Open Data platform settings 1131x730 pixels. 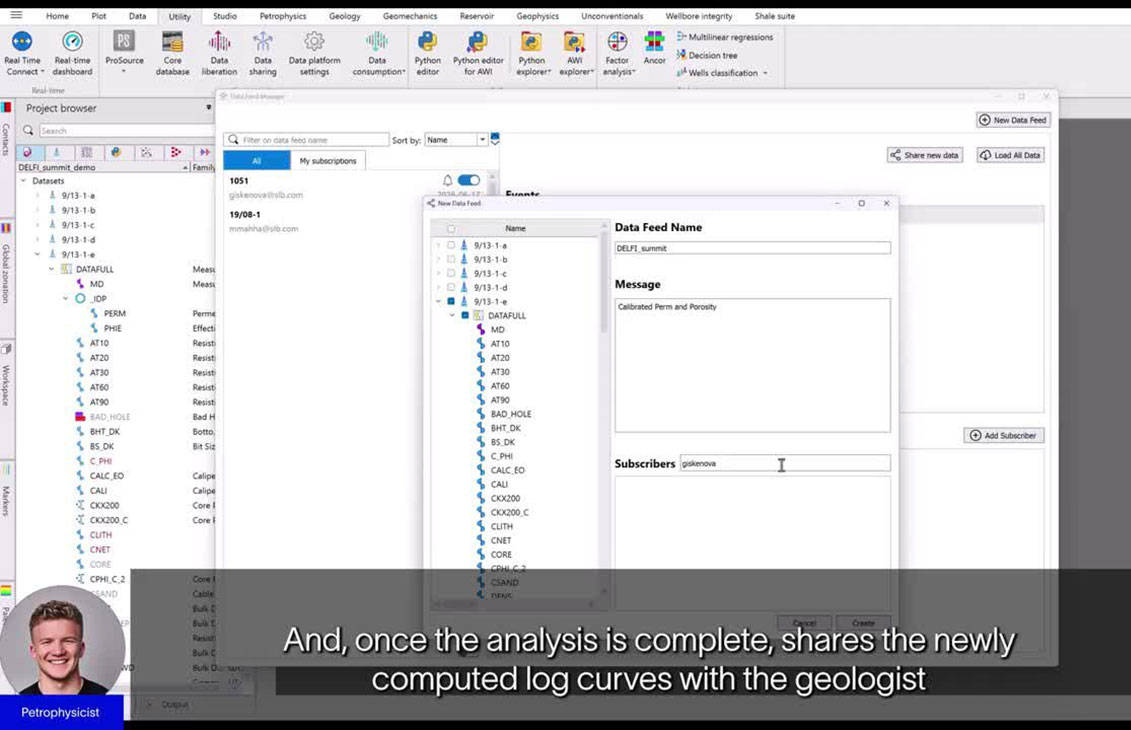coord(314,53)
